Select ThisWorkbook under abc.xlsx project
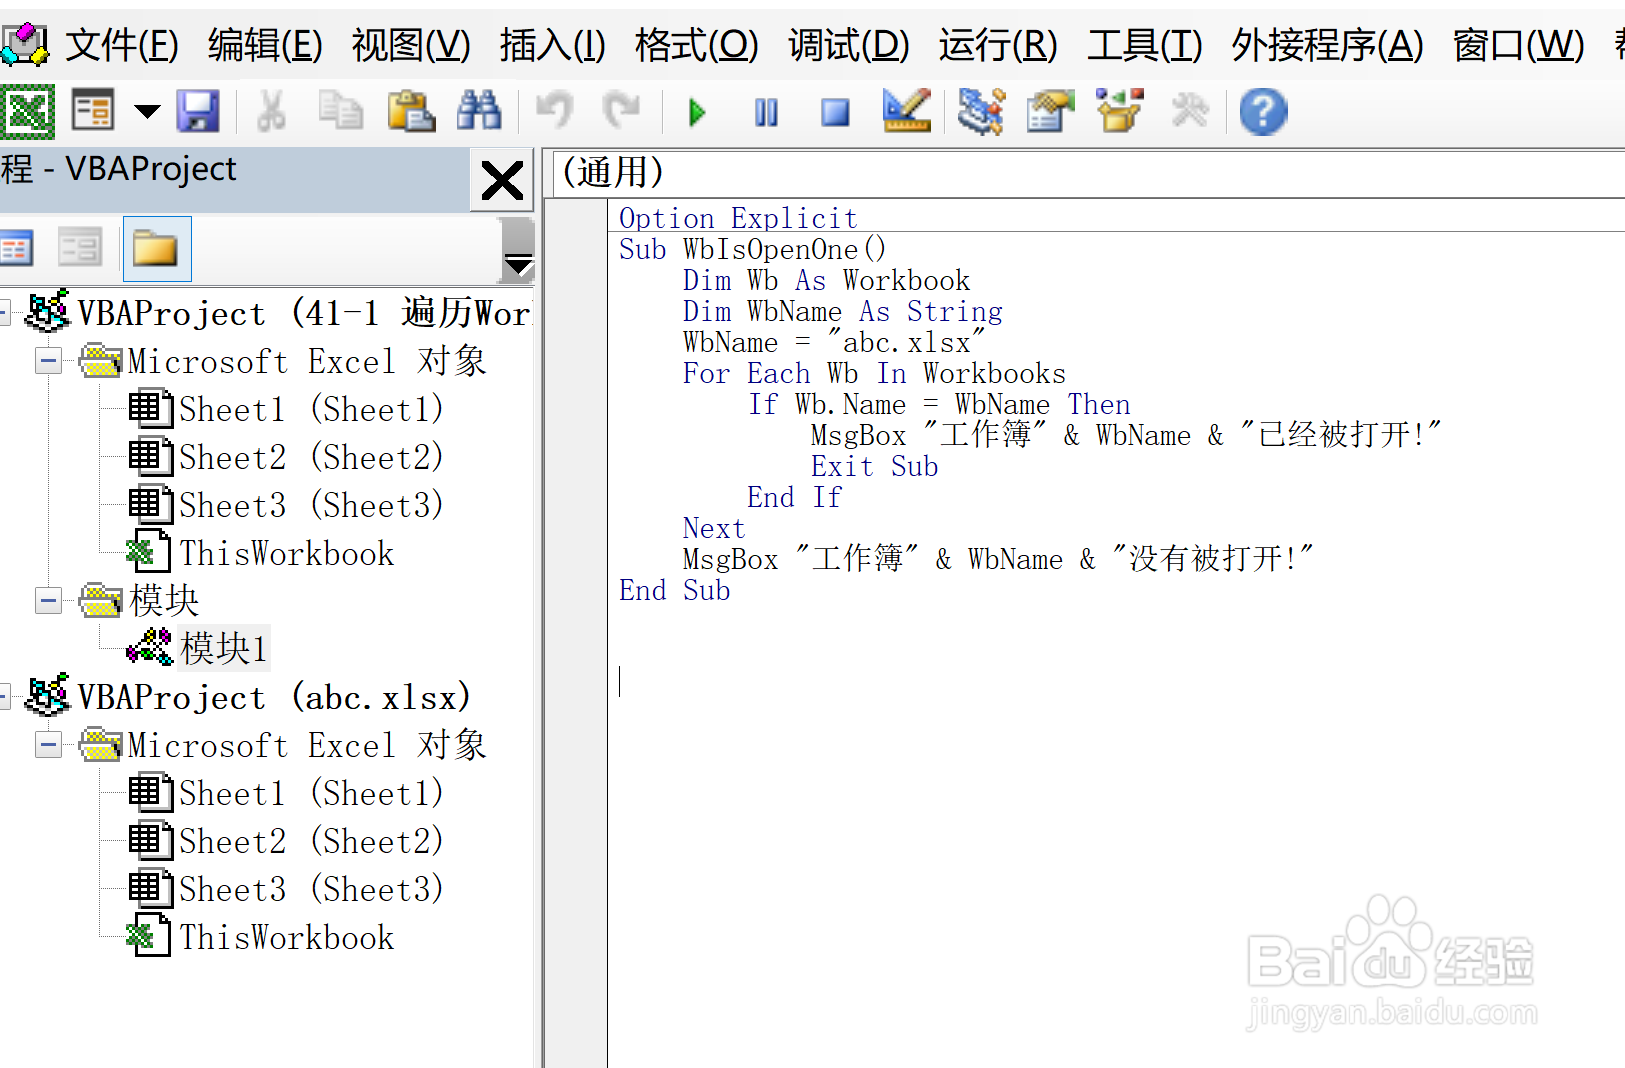The width and height of the screenshot is (1625, 1068). 286,937
